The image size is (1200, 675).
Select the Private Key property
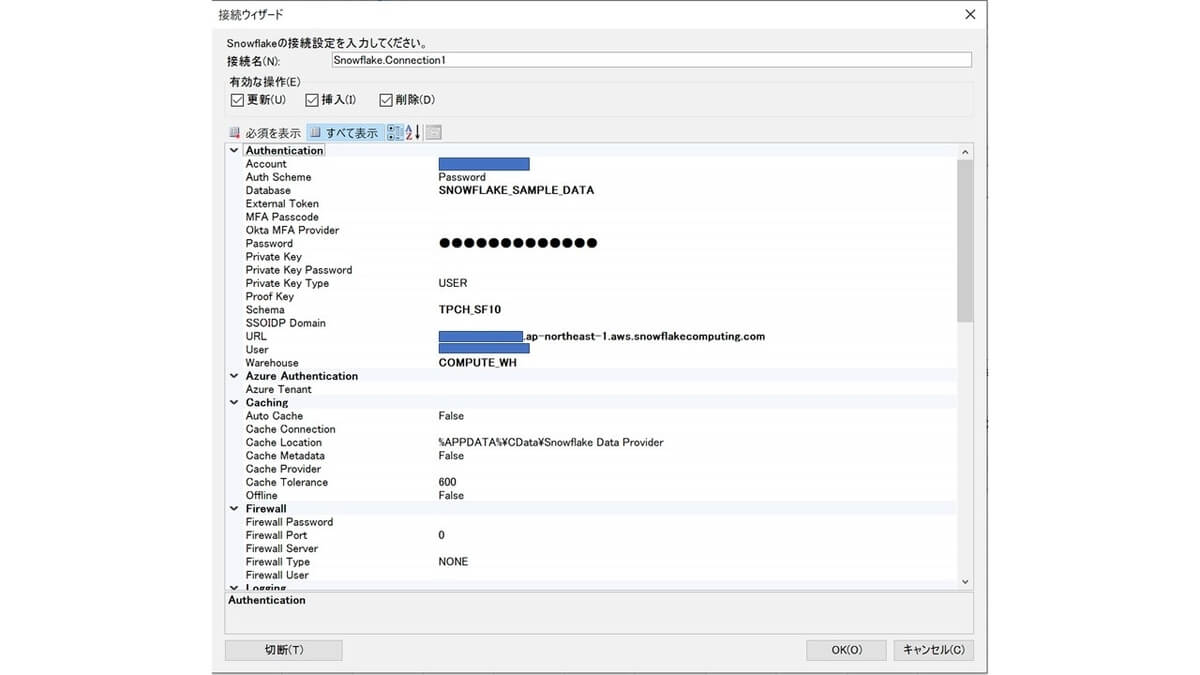273,257
